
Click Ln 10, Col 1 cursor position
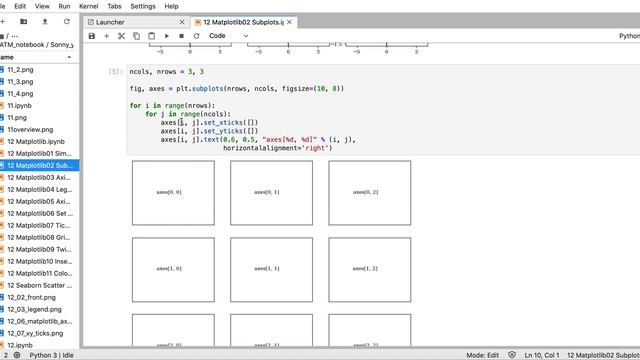(542, 355)
